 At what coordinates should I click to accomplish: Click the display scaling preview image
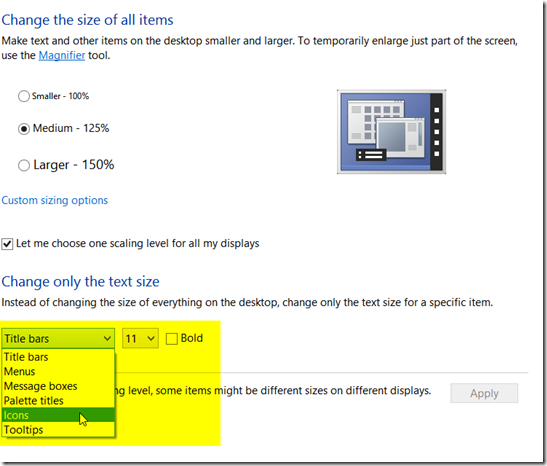[x=391, y=131]
